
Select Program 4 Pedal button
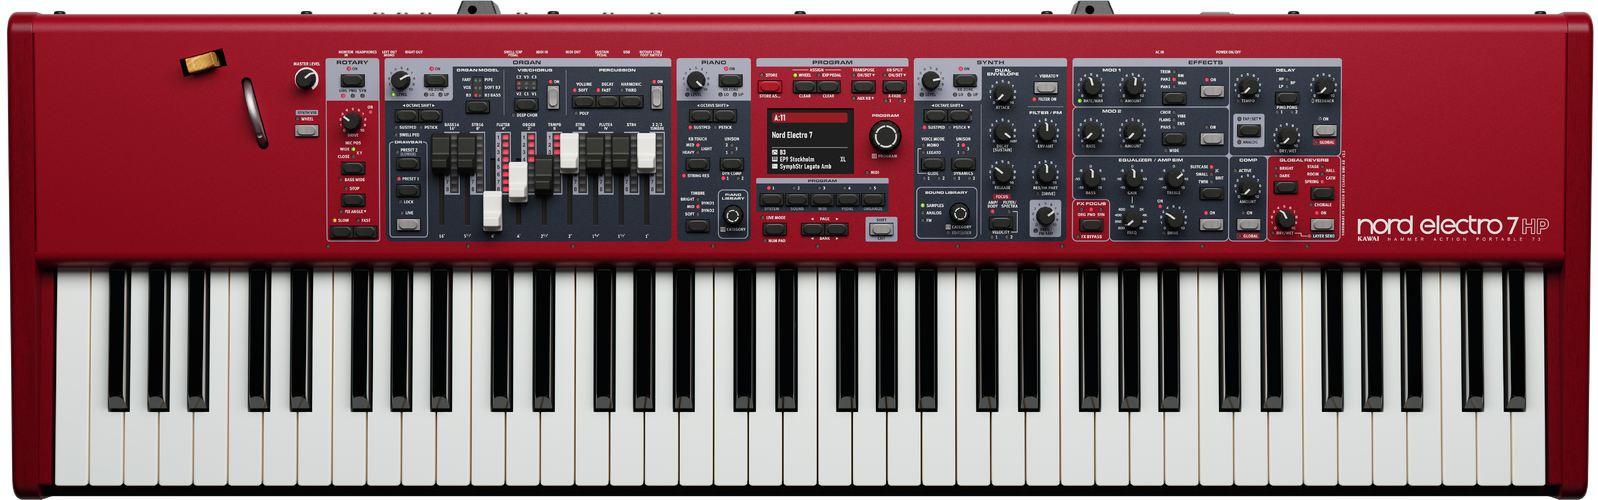848,199
